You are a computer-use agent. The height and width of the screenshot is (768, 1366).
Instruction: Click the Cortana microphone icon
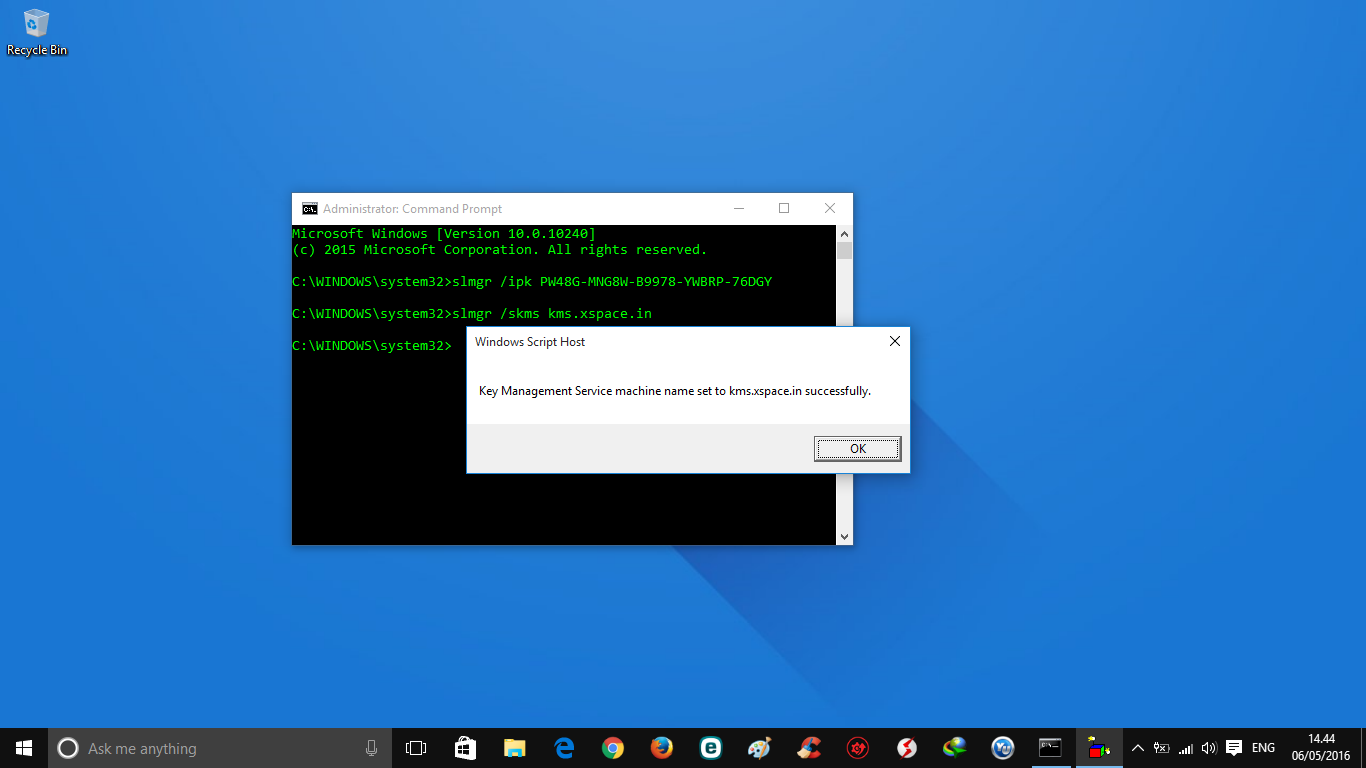tap(371, 748)
